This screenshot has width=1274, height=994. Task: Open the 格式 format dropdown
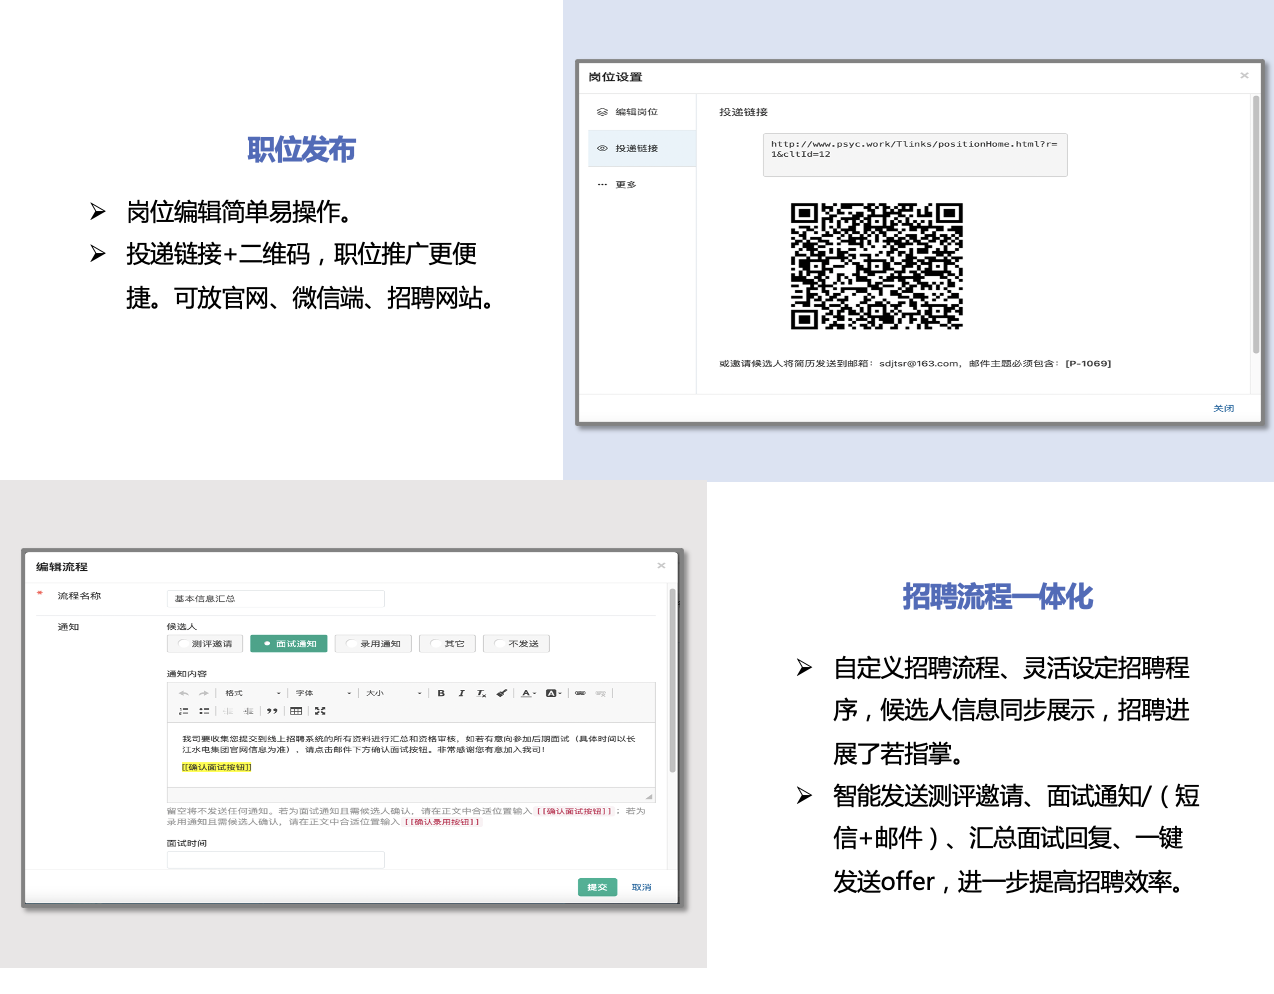coord(252,693)
